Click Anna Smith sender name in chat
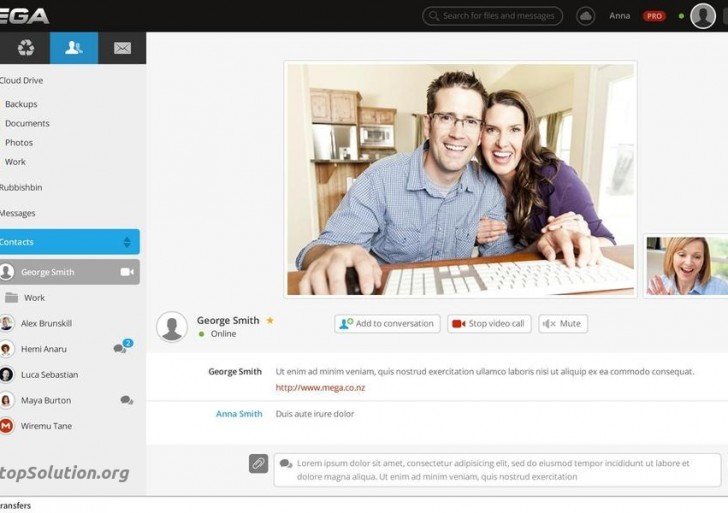This screenshot has height=513, width=728. pos(239,414)
